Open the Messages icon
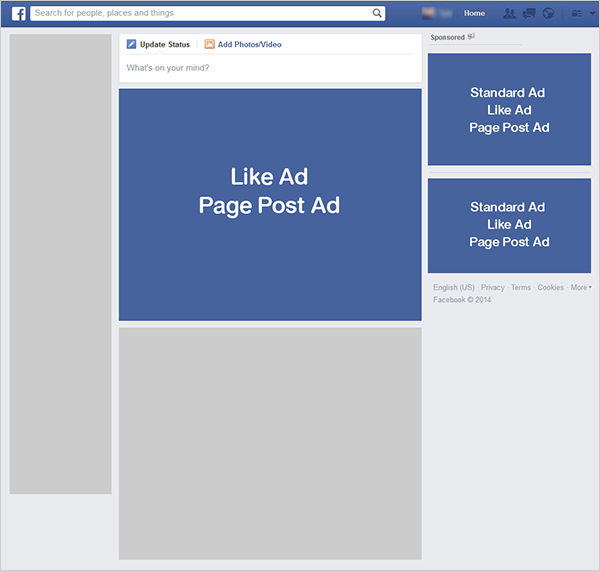This screenshot has height=571, width=600. tap(529, 13)
